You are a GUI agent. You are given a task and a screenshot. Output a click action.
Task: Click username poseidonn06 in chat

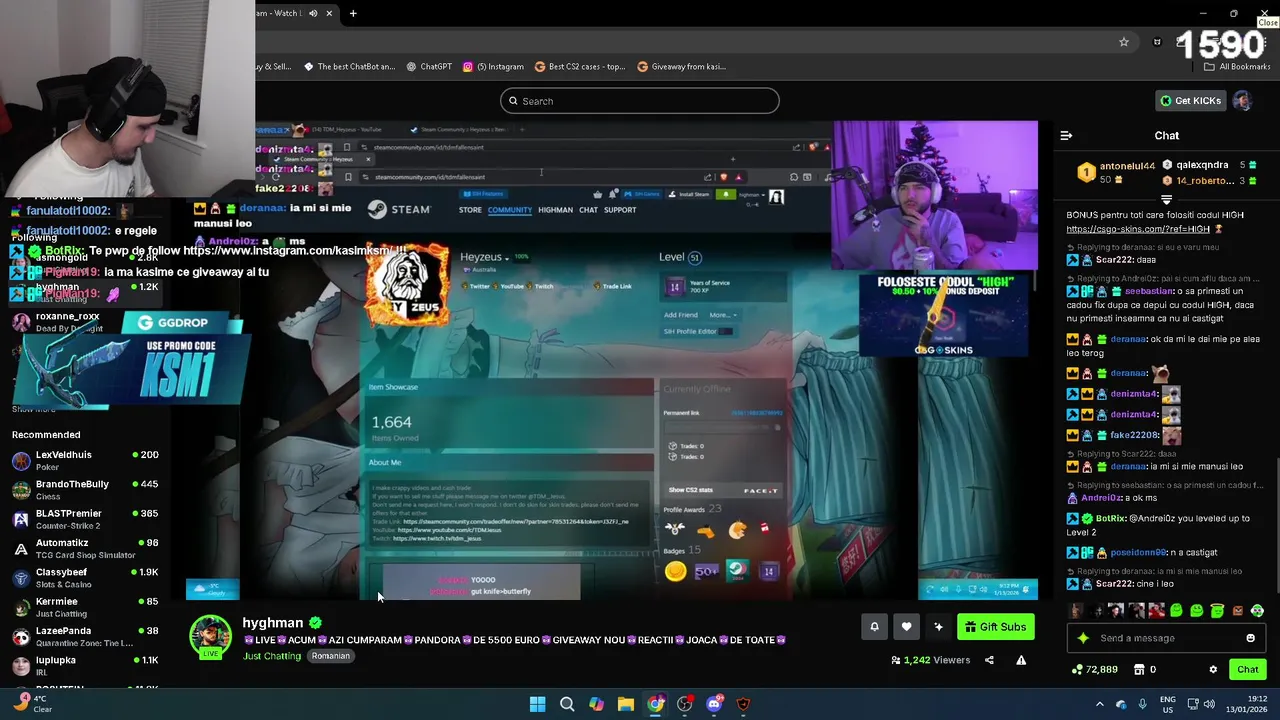point(1138,552)
